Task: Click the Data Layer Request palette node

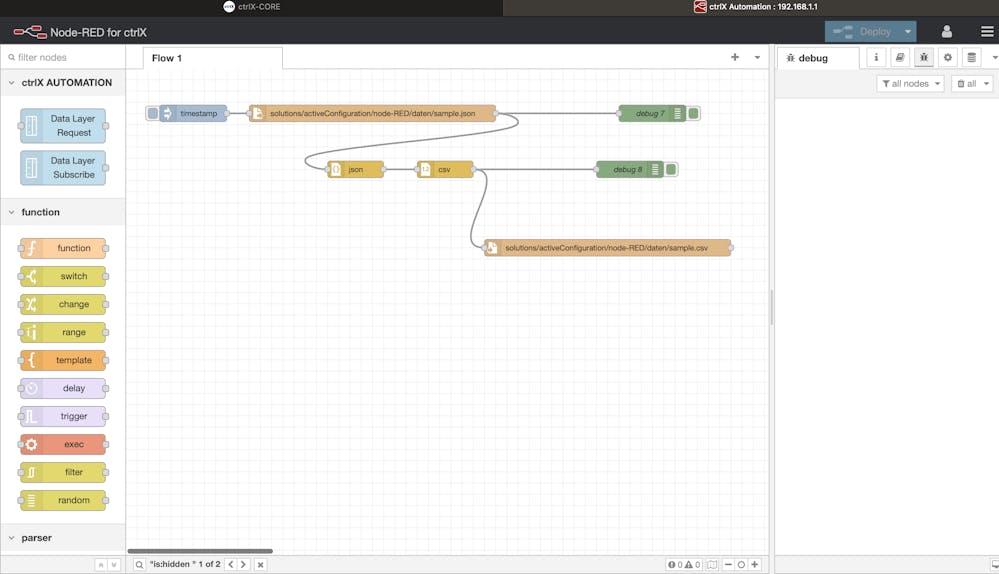Action: click(x=63, y=126)
